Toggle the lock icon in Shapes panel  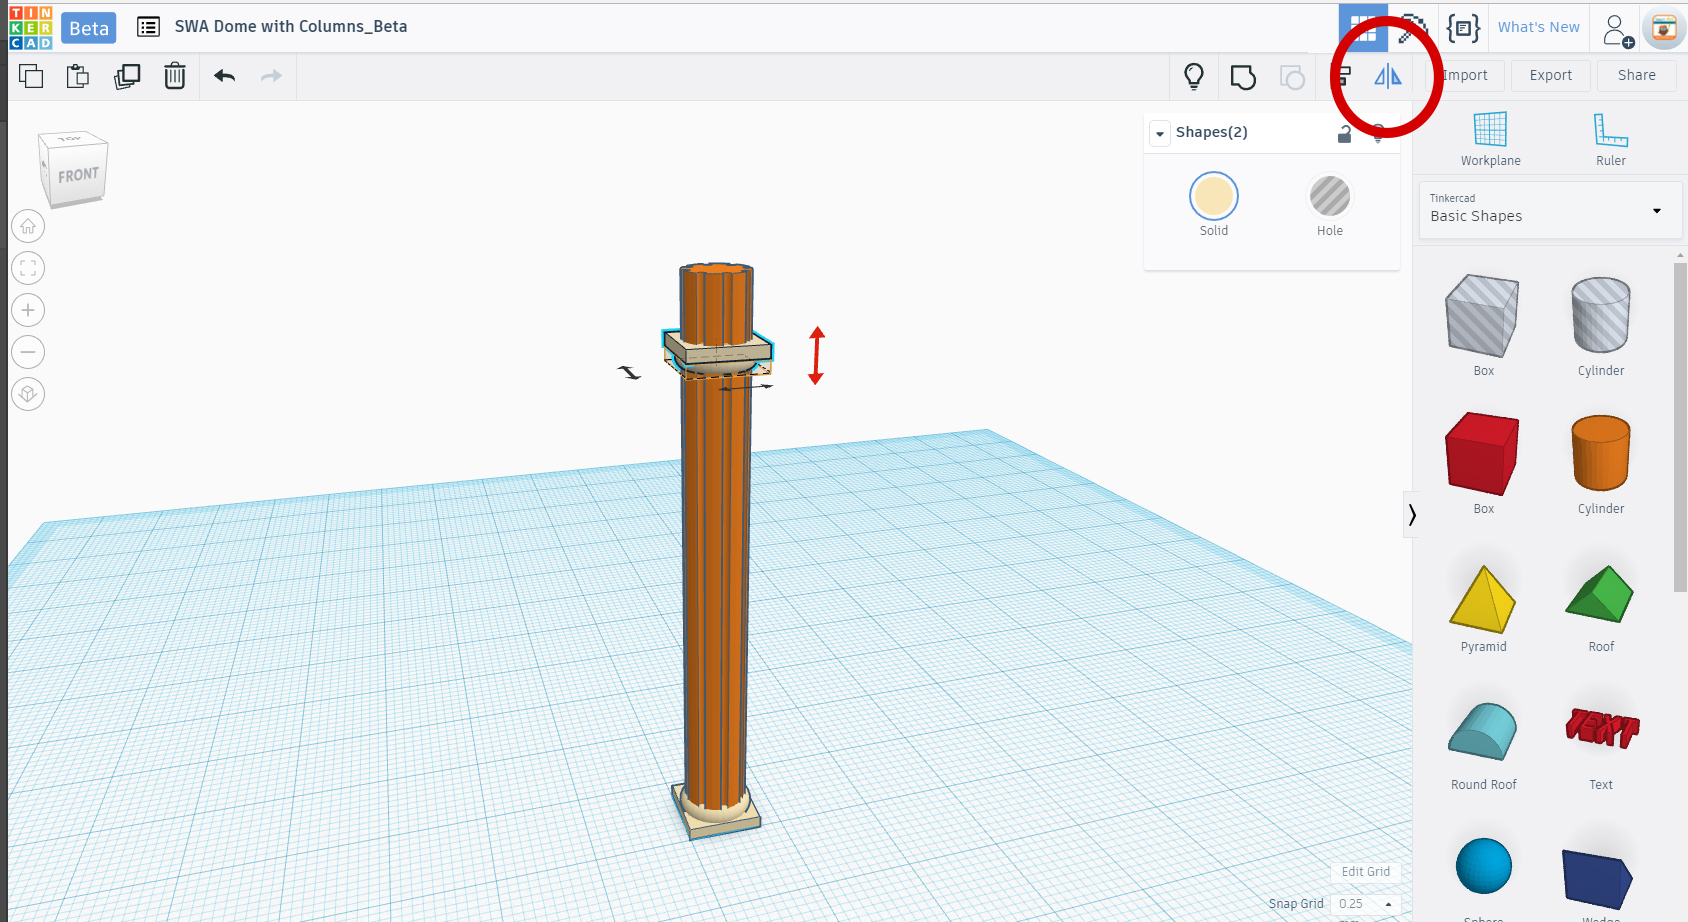(x=1345, y=133)
